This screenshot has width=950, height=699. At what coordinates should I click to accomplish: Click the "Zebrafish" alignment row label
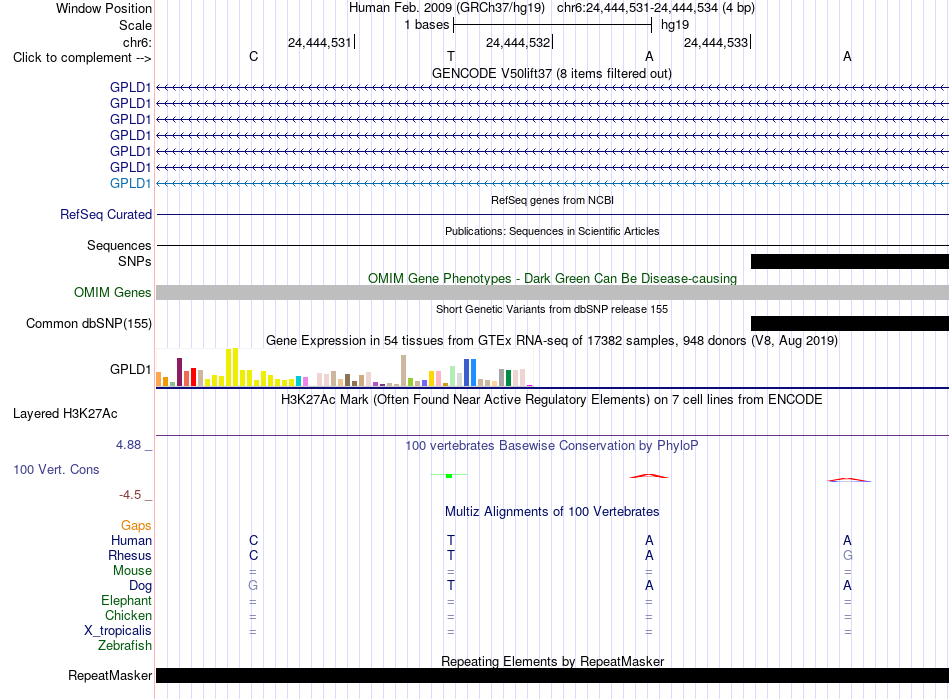(x=125, y=646)
